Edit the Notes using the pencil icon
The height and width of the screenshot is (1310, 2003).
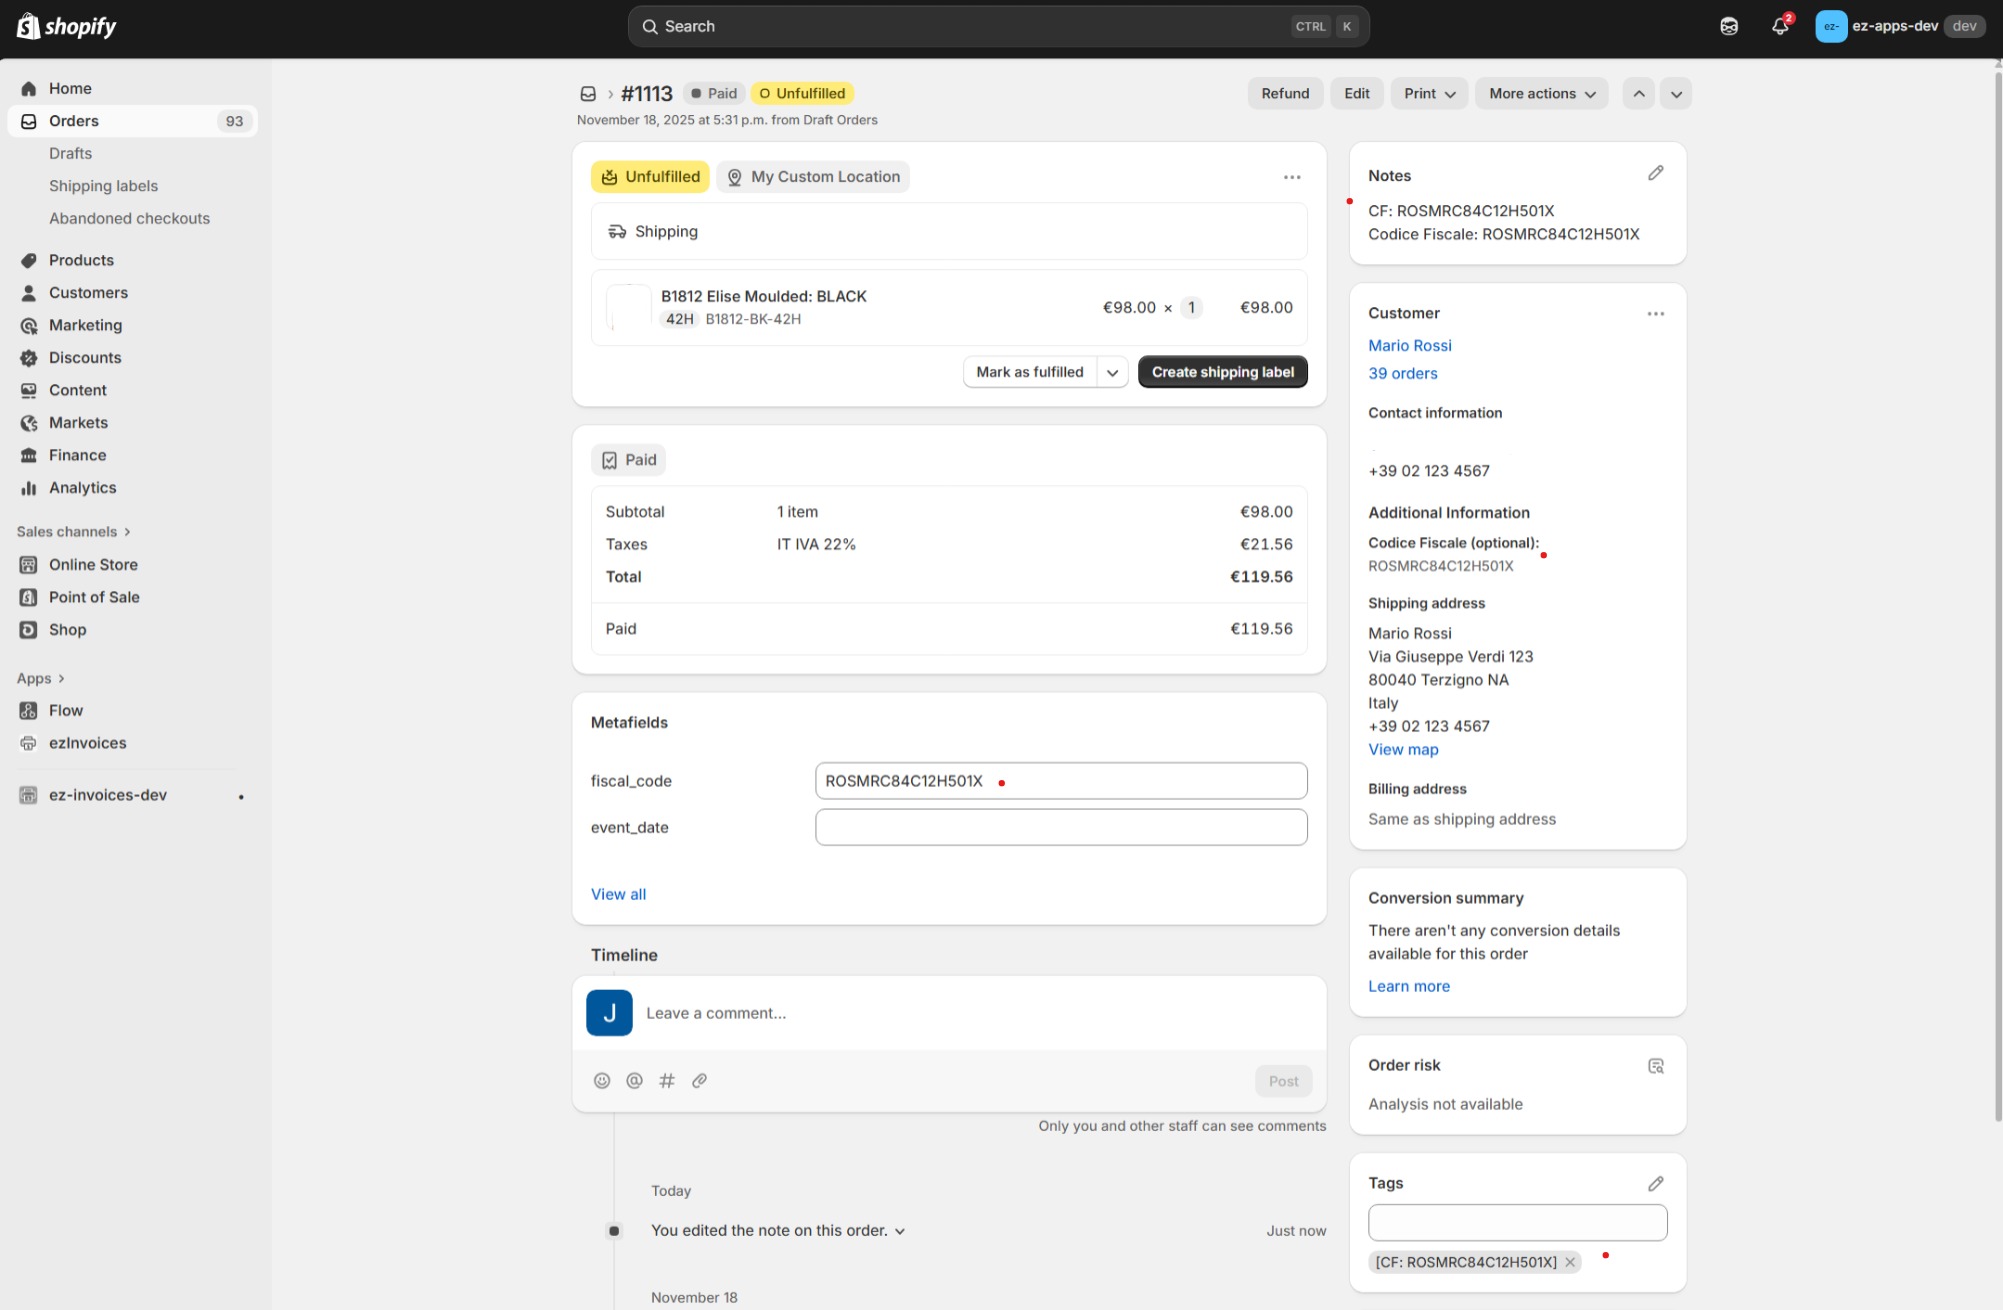1655,173
